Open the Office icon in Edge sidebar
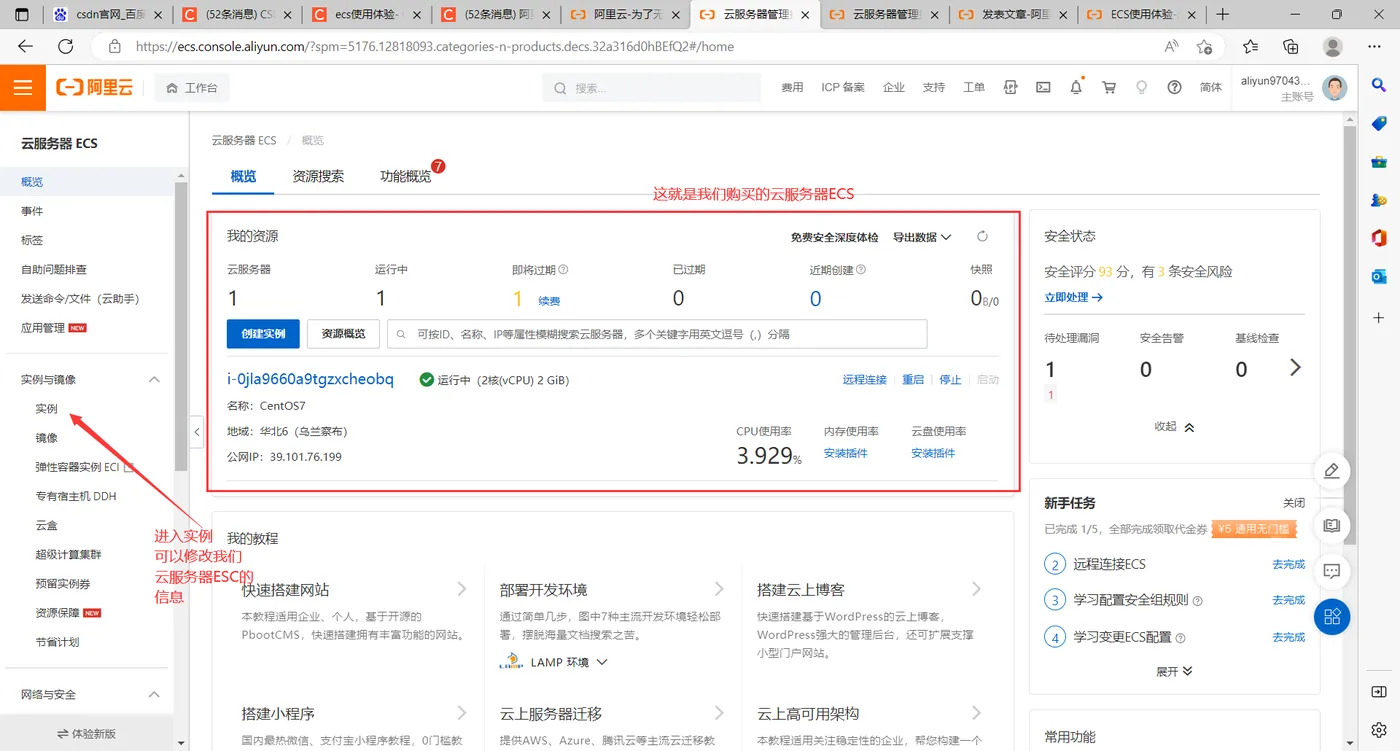This screenshot has height=751, width=1400. click(x=1379, y=237)
